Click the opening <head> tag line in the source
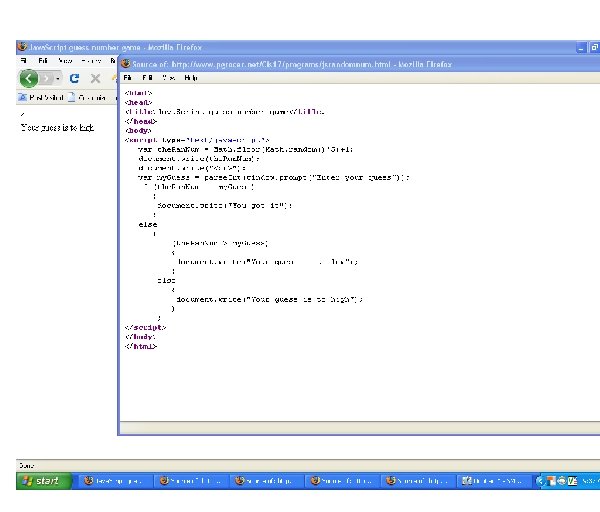The height and width of the screenshot is (512, 600). point(139,102)
